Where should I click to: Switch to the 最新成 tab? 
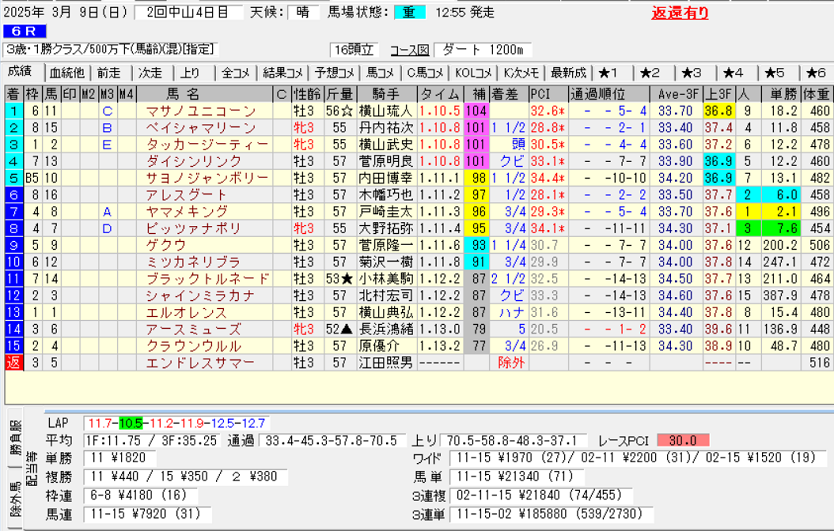click(568, 73)
